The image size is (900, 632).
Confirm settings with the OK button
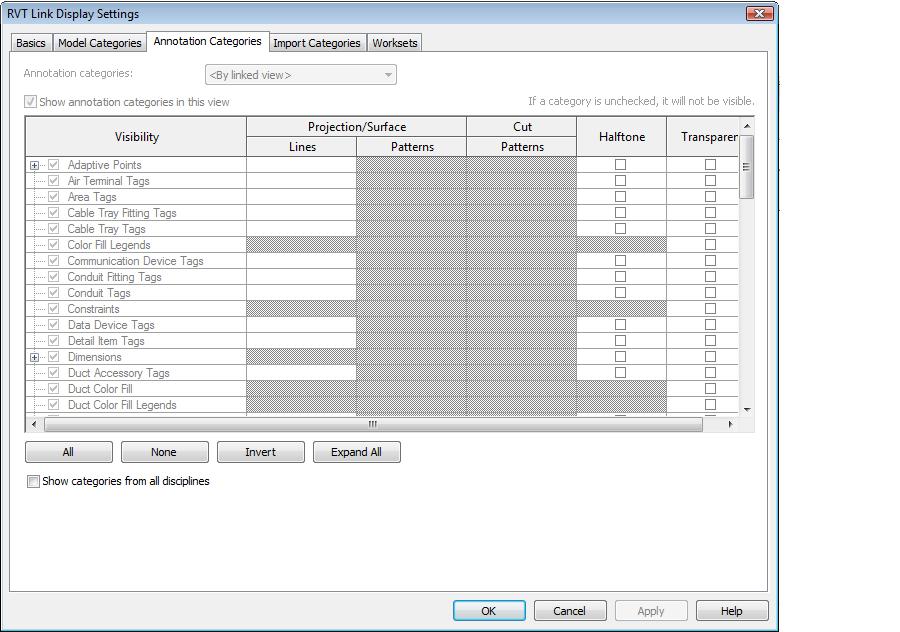pos(488,611)
